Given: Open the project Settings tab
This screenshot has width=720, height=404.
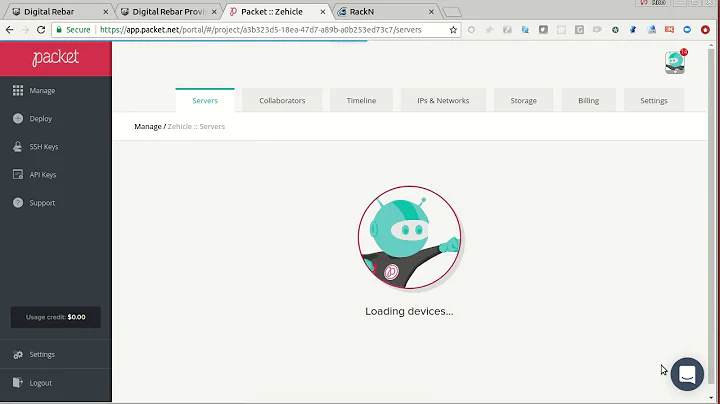Looking at the screenshot, I should point(654,101).
